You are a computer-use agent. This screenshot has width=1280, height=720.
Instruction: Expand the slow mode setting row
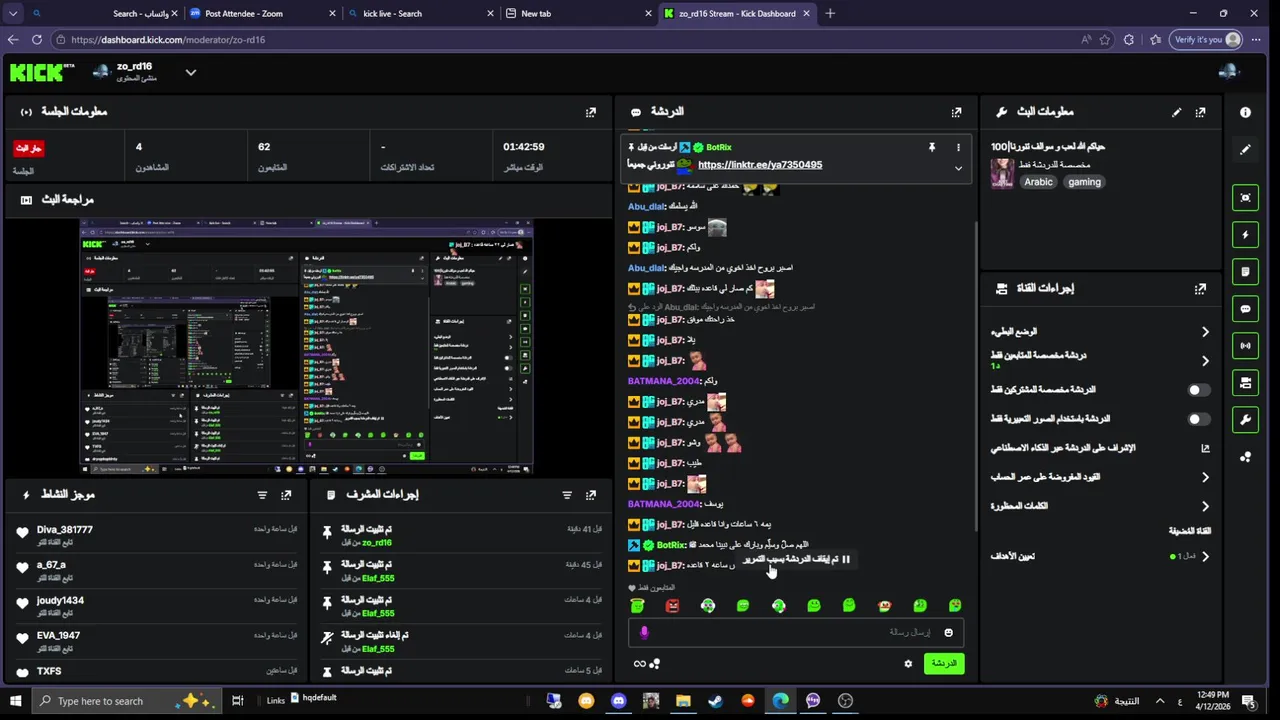pyautogui.click(x=1100, y=331)
